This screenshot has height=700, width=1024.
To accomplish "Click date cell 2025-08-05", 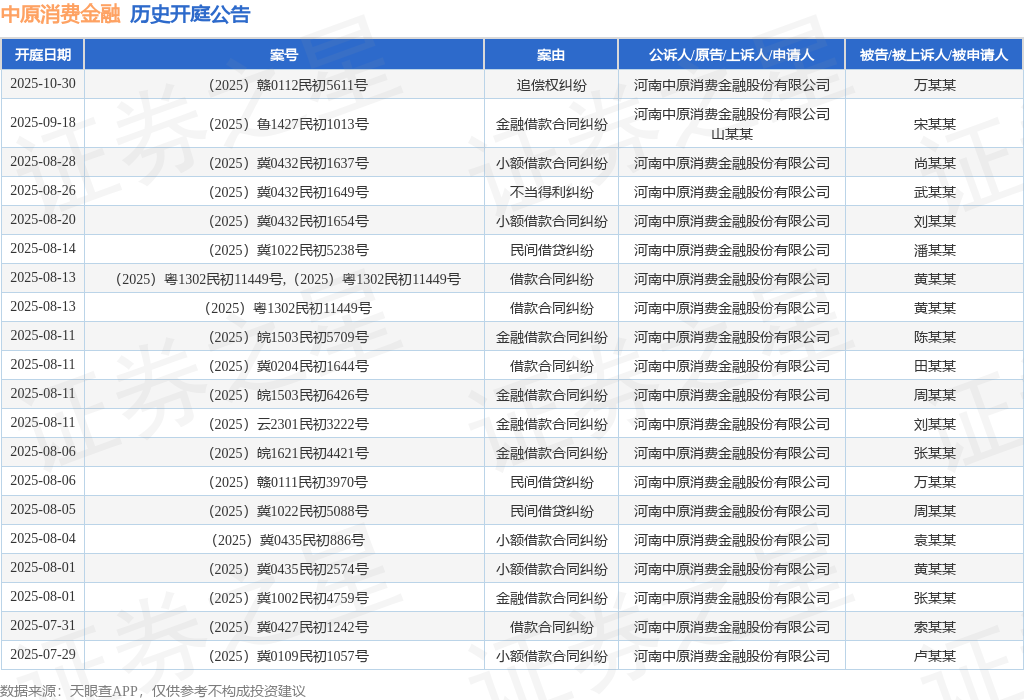I will (42, 509).
